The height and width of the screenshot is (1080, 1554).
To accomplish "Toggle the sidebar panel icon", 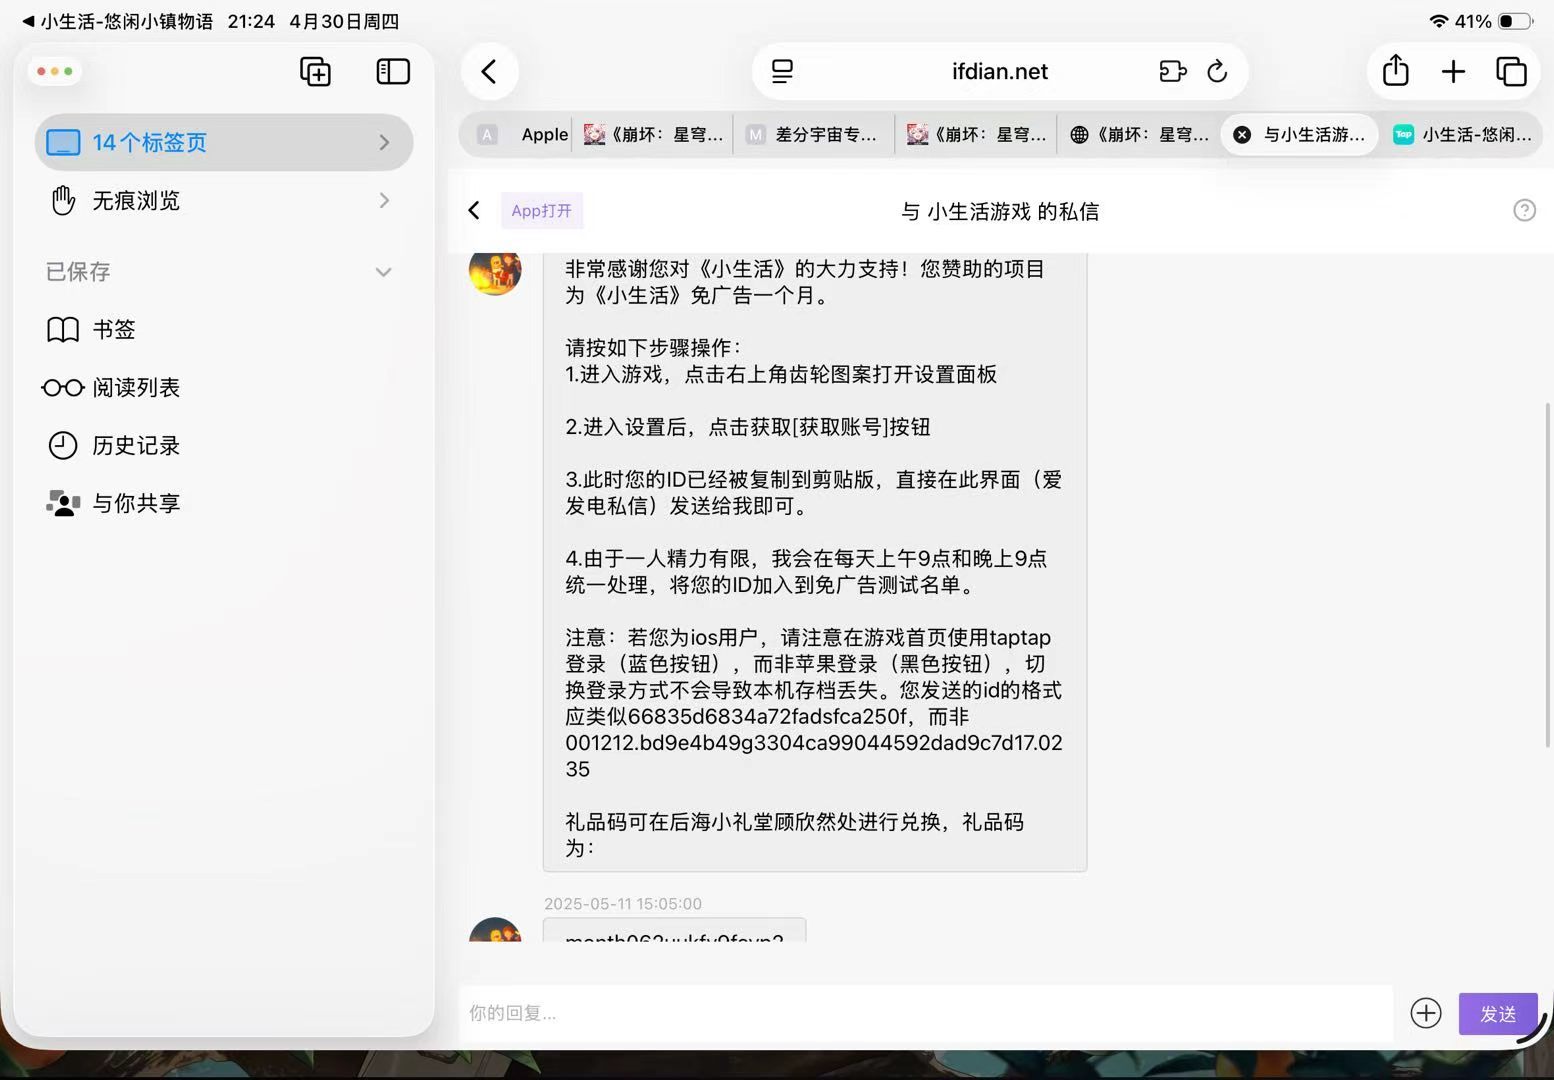I will pos(393,72).
